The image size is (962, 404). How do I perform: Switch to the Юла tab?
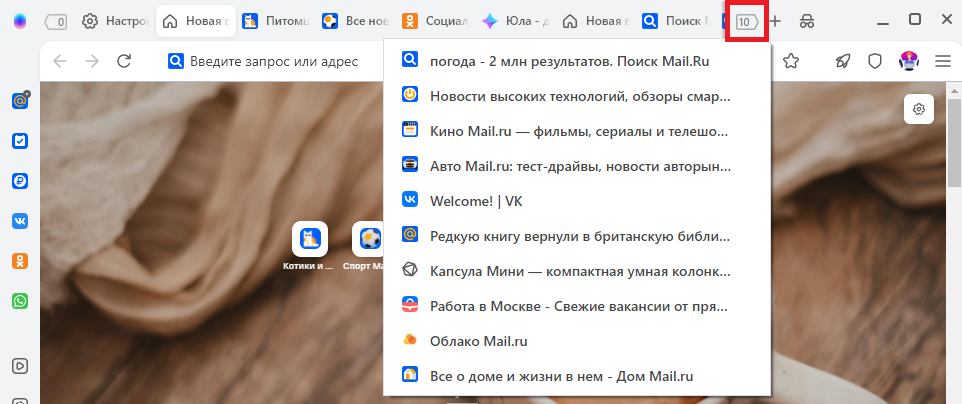click(x=515, y=21)
